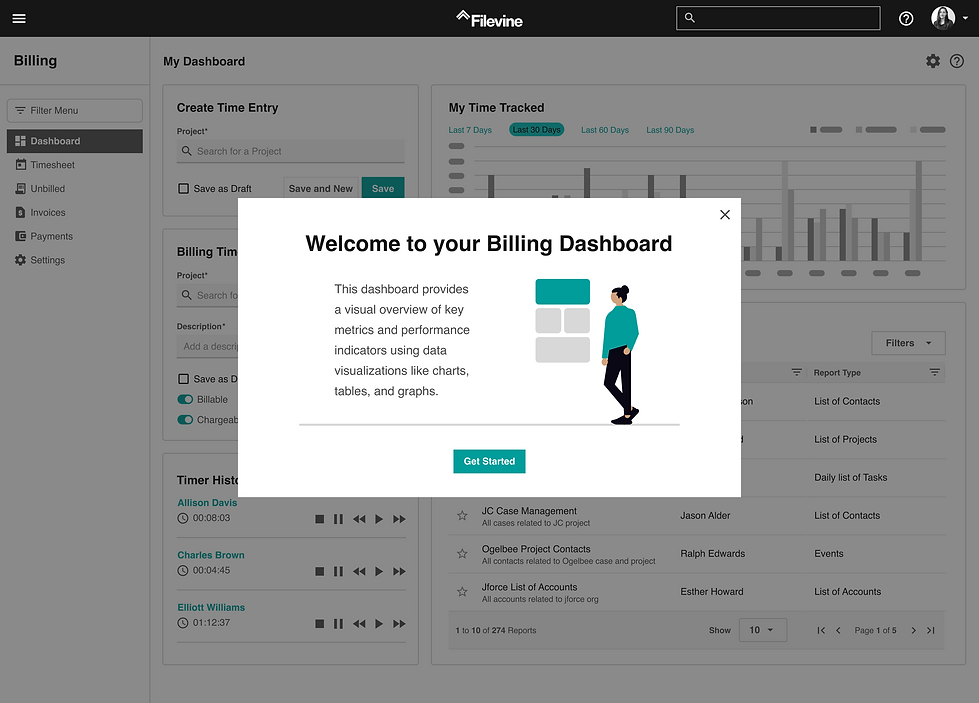Image resolution: width=979 pixels, height=703 pixels.
Task: Go to previous page of reports
Action: [x=839, y=631]
